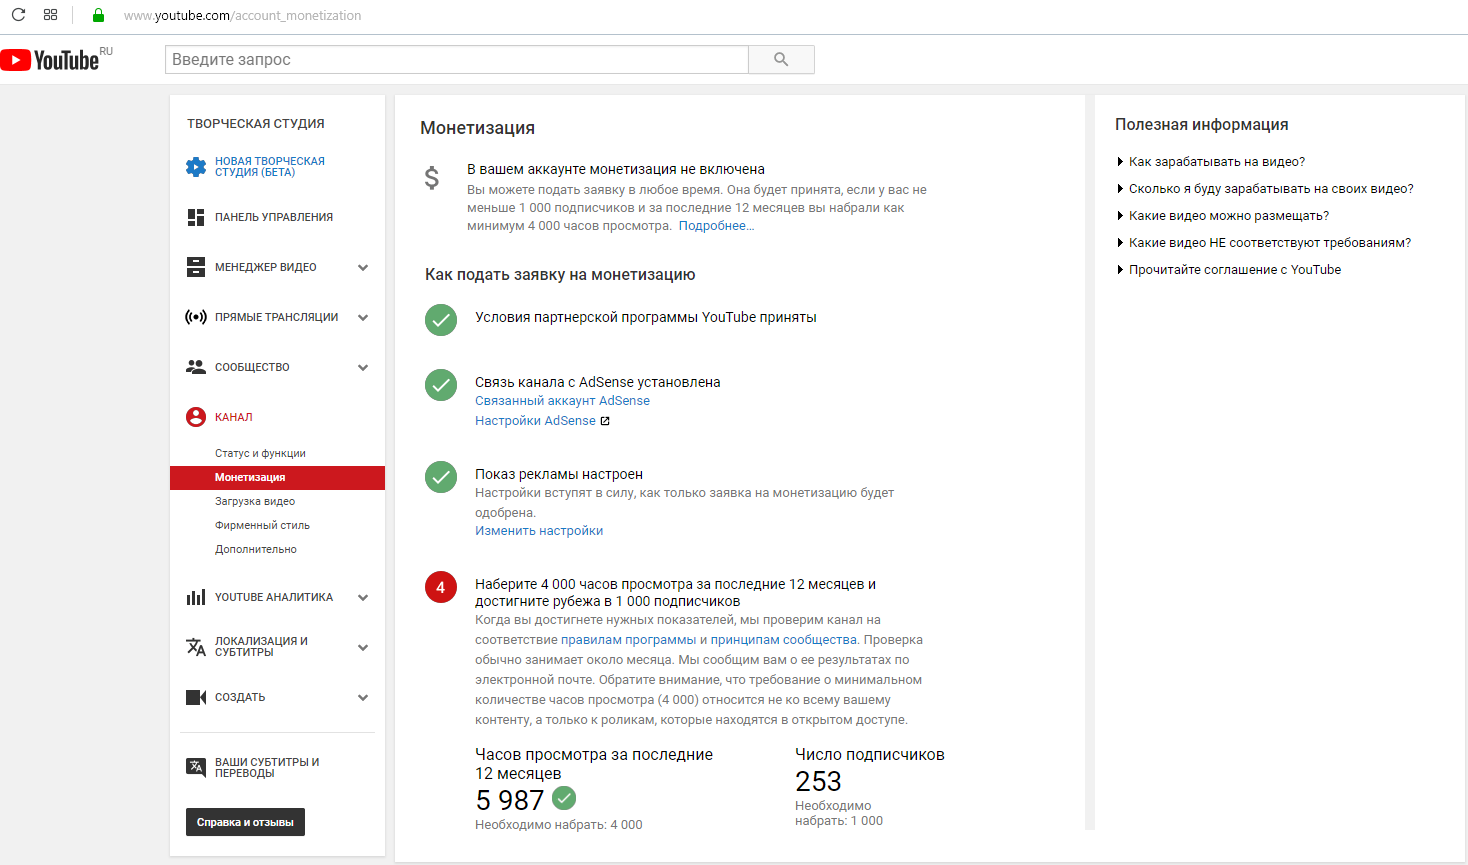Click the subscriber count 253
Screen dimensions: 1468x865
tap(818, 781)
